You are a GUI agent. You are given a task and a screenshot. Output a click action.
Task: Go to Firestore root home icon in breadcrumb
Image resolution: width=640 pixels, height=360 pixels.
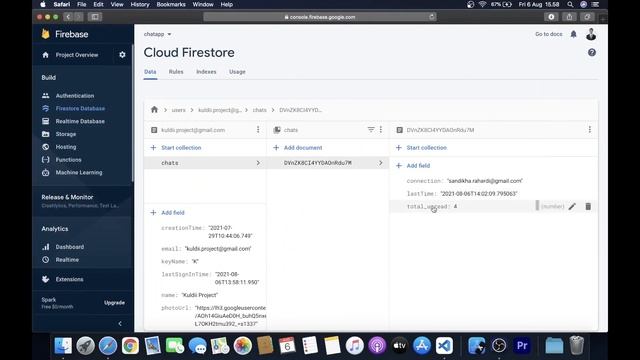click(154, 109)
